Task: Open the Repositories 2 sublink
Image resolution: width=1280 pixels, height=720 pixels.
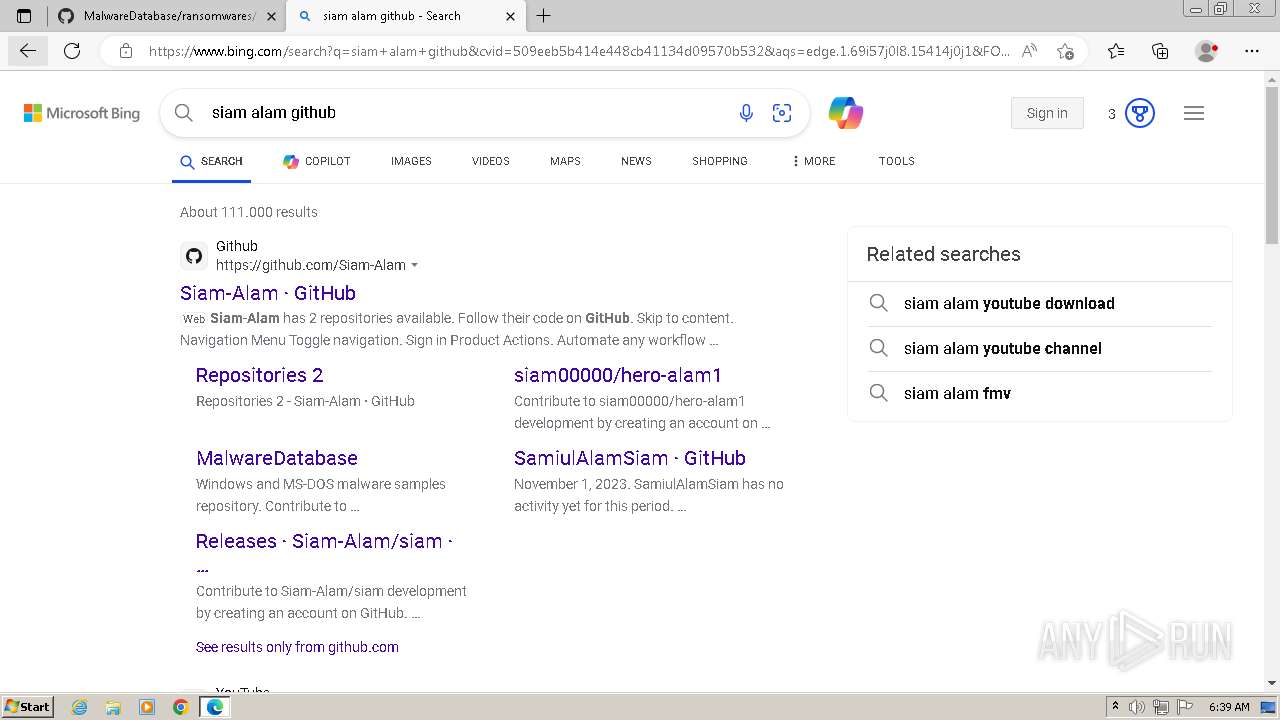Action: tap(260, 375)
